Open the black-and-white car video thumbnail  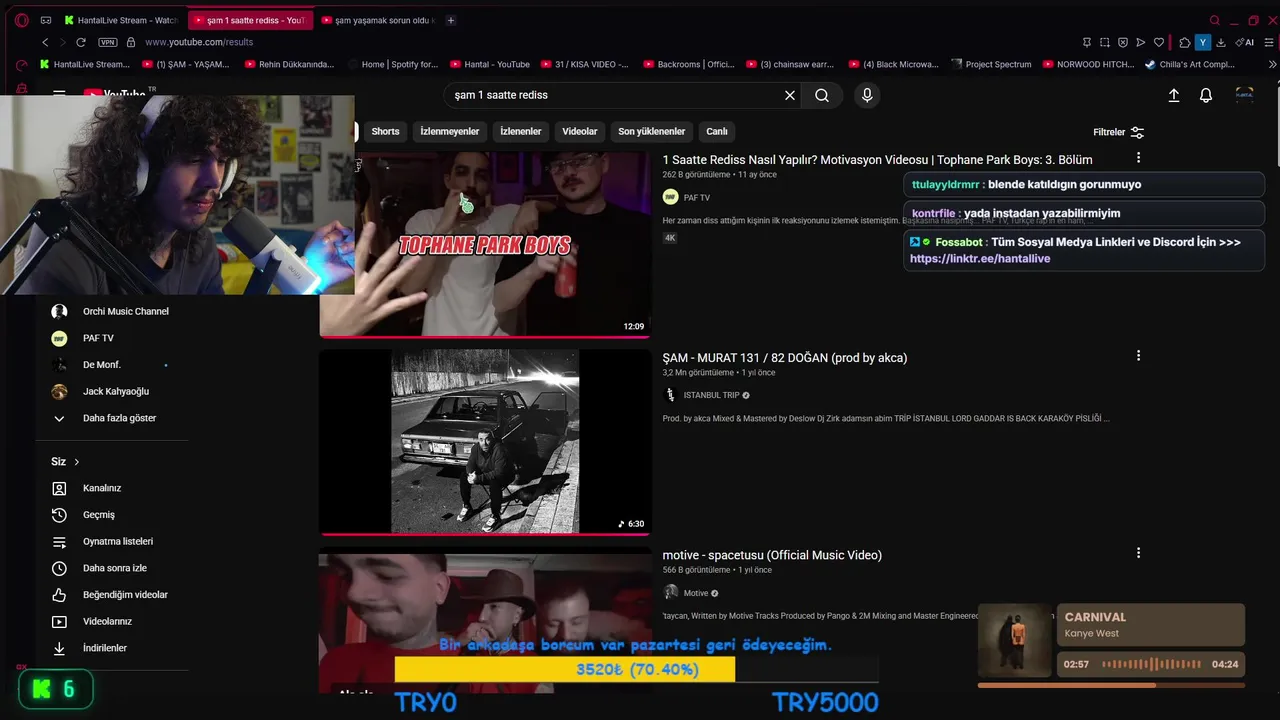pyautogui.click(x=485, y=441)
